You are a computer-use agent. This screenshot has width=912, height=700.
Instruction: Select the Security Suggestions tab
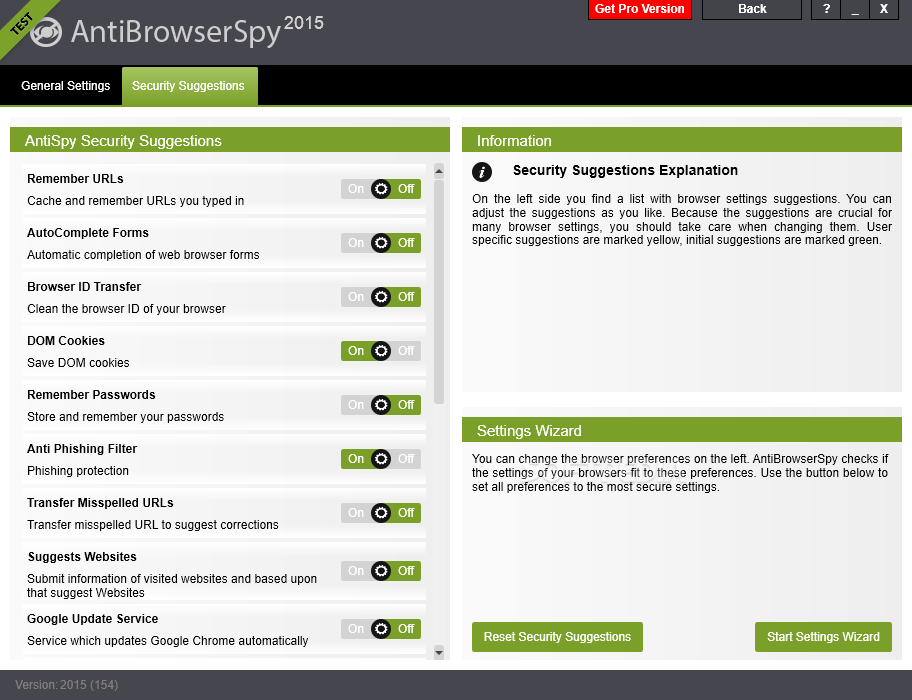click(189, 86)
